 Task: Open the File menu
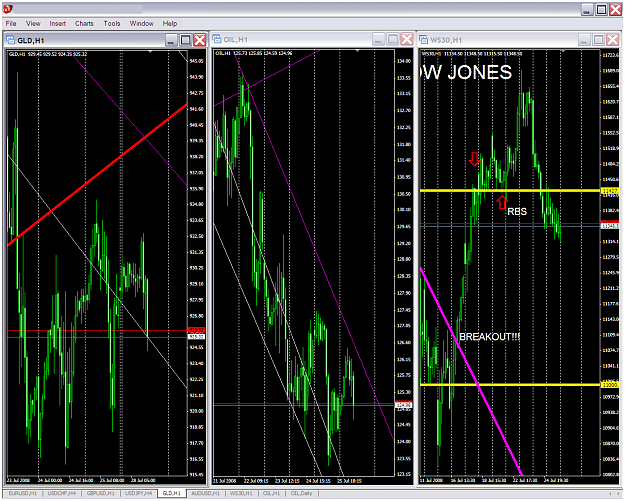point(11,24)
